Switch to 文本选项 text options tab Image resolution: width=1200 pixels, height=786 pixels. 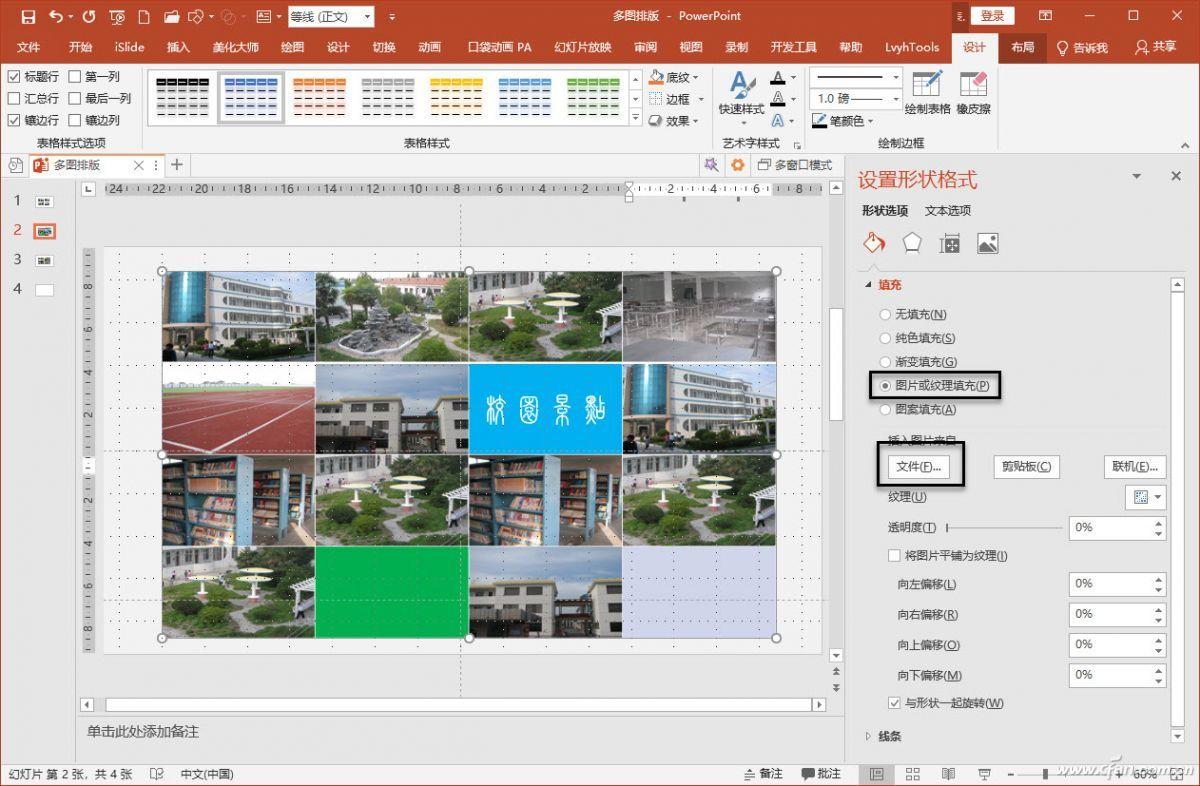pyautogui.click(x=947, y=210)
